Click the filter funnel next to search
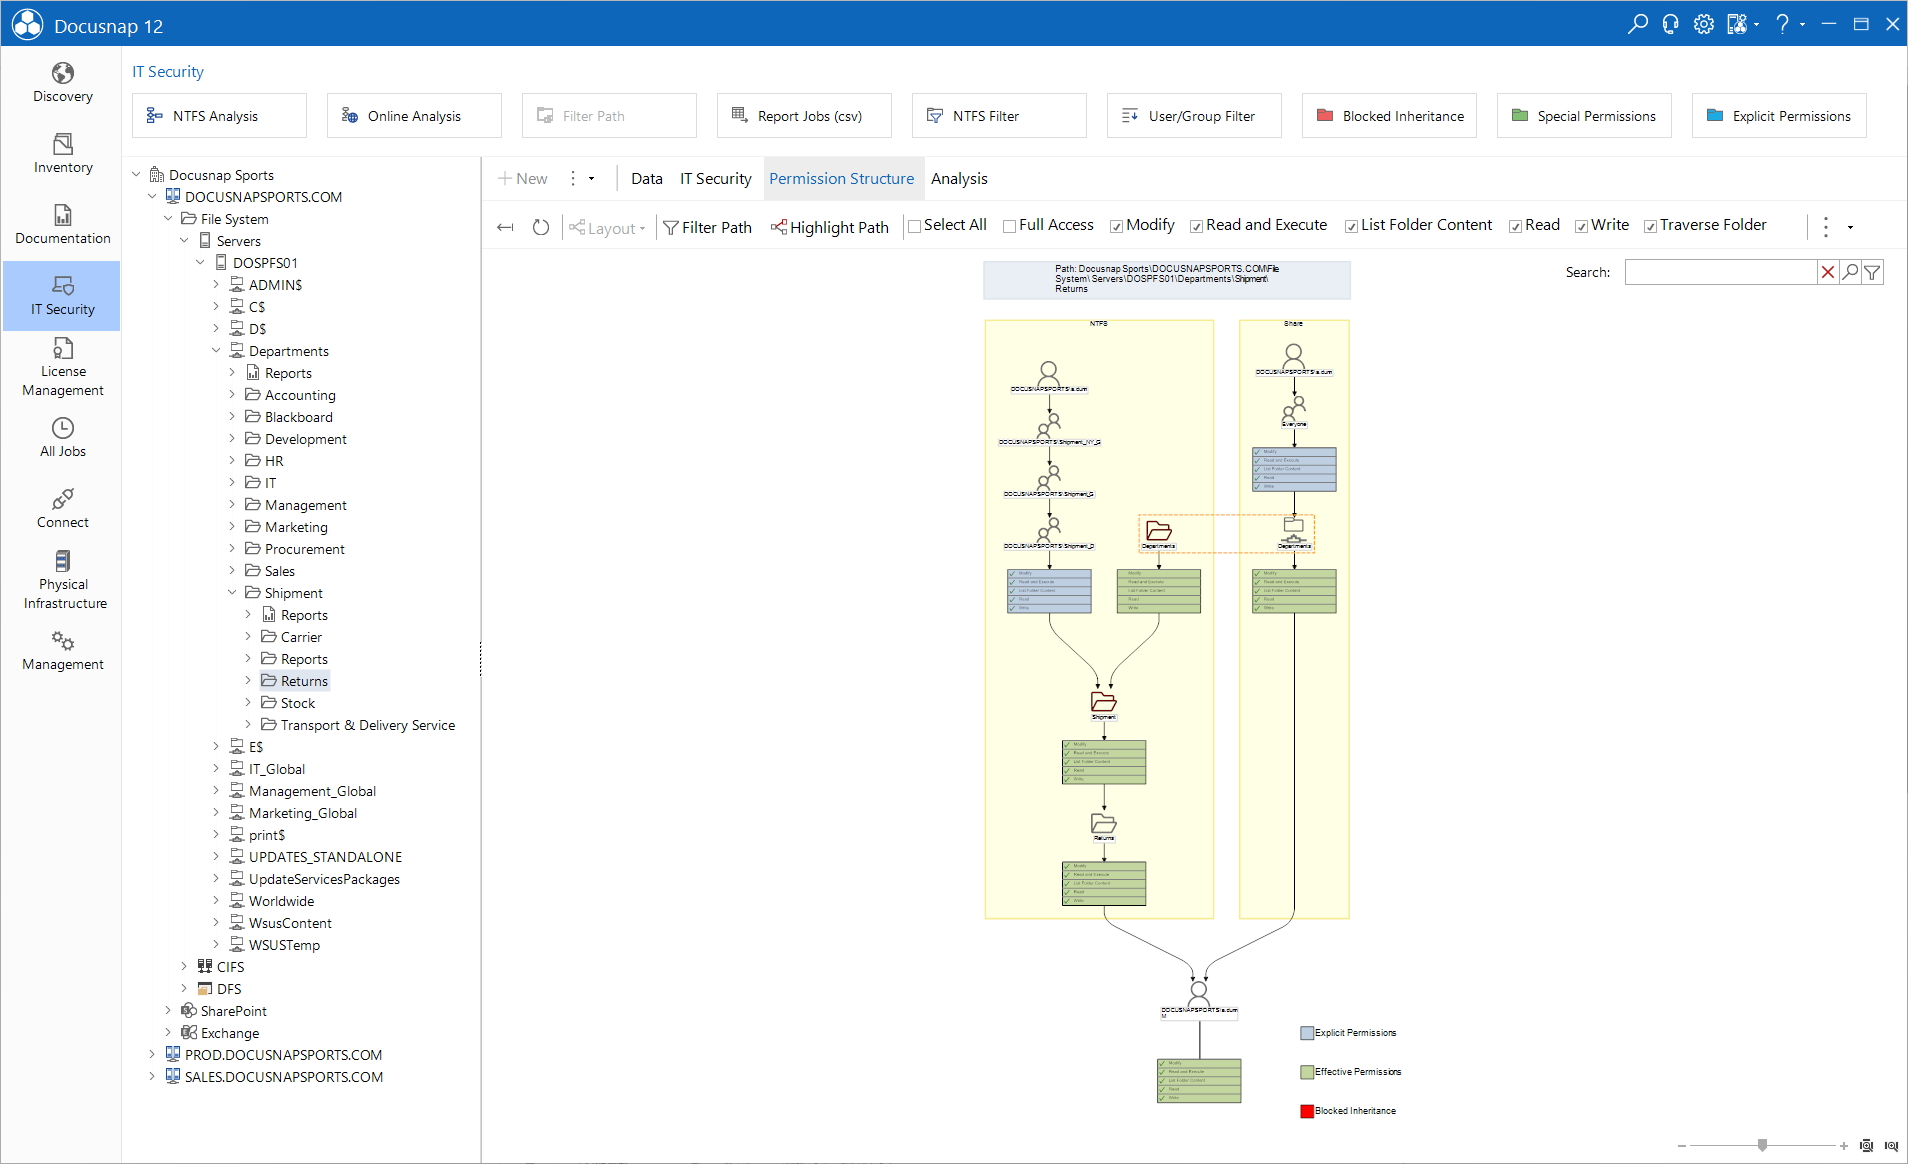This screenshot has width=1908, height=1164. click(1872, 272)
